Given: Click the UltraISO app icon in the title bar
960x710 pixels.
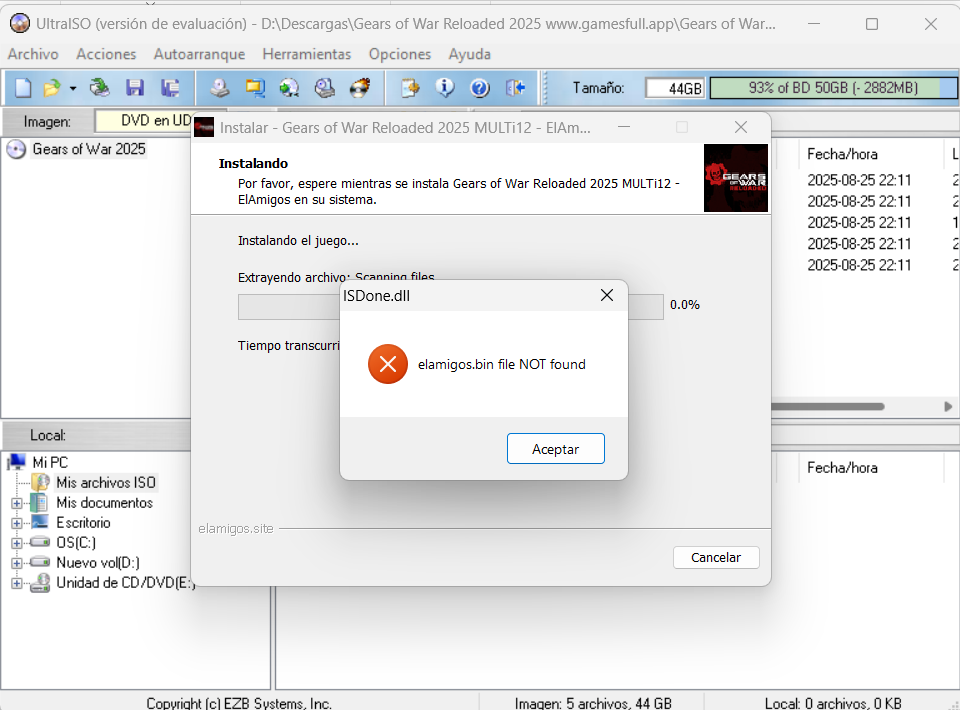Looking at the screenshot, I should point(20,24).
